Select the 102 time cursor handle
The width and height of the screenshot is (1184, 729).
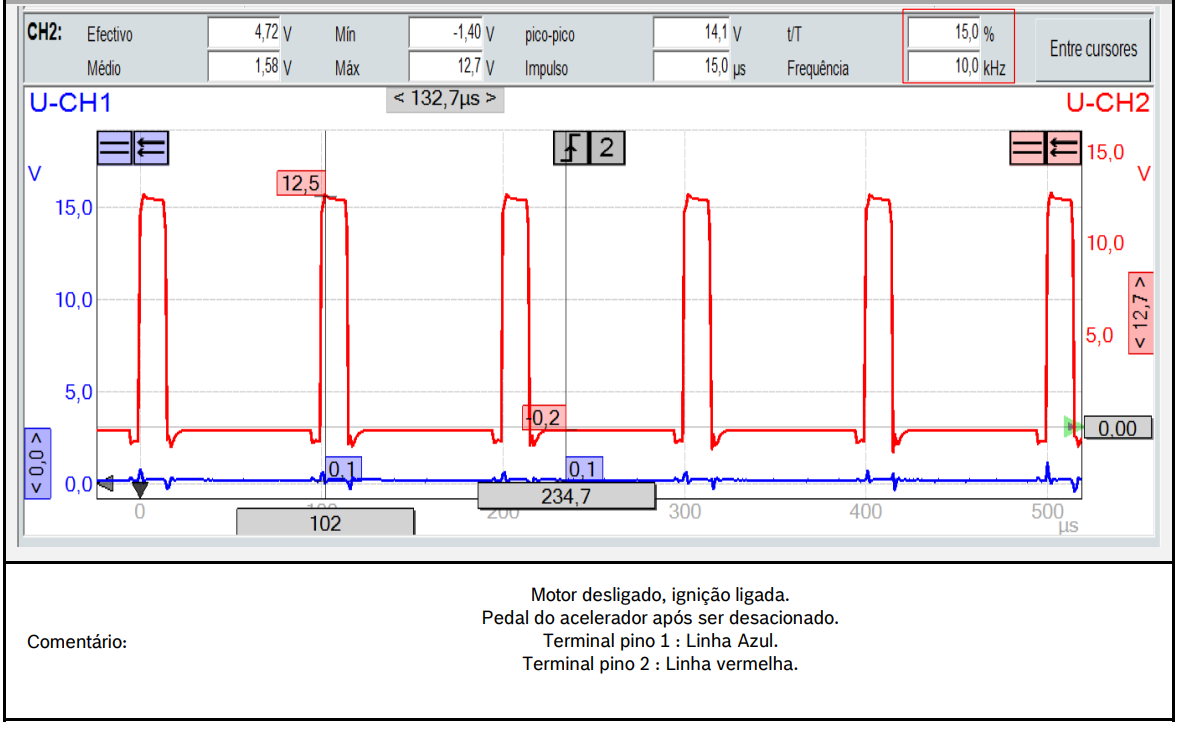[x=325, y=522]
